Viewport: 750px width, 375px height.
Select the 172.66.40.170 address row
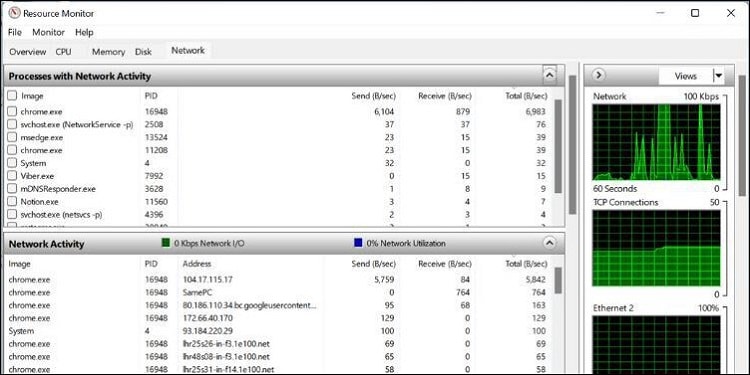click(278, 318)
